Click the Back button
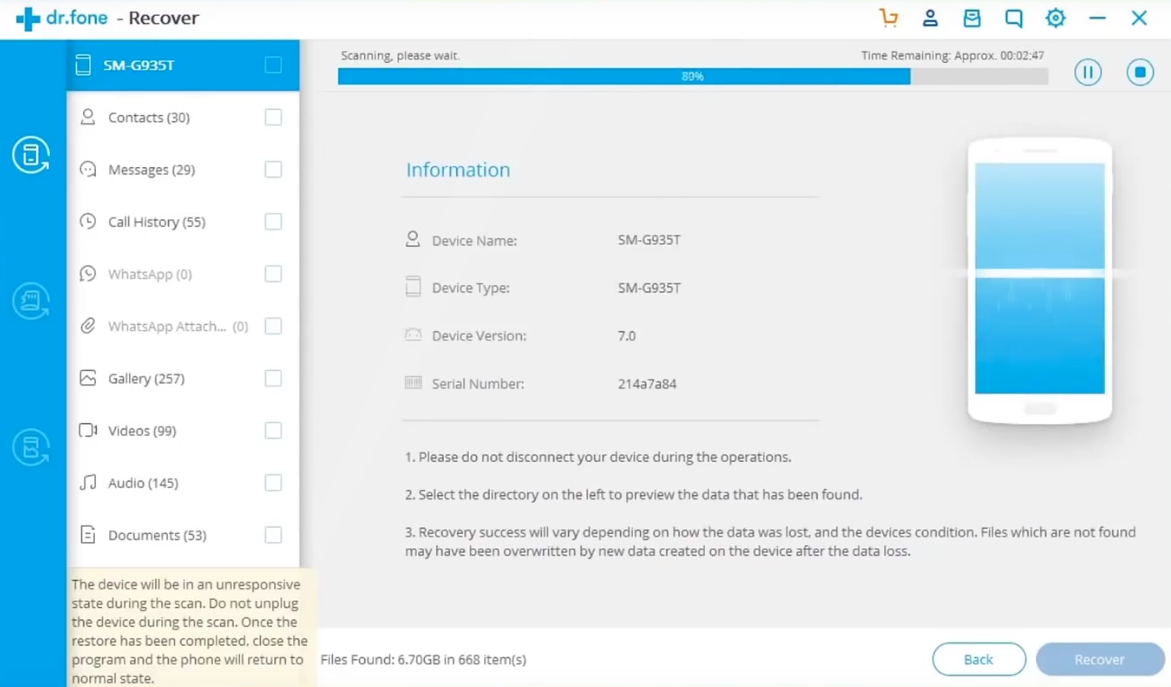 (x=978, y=659)
